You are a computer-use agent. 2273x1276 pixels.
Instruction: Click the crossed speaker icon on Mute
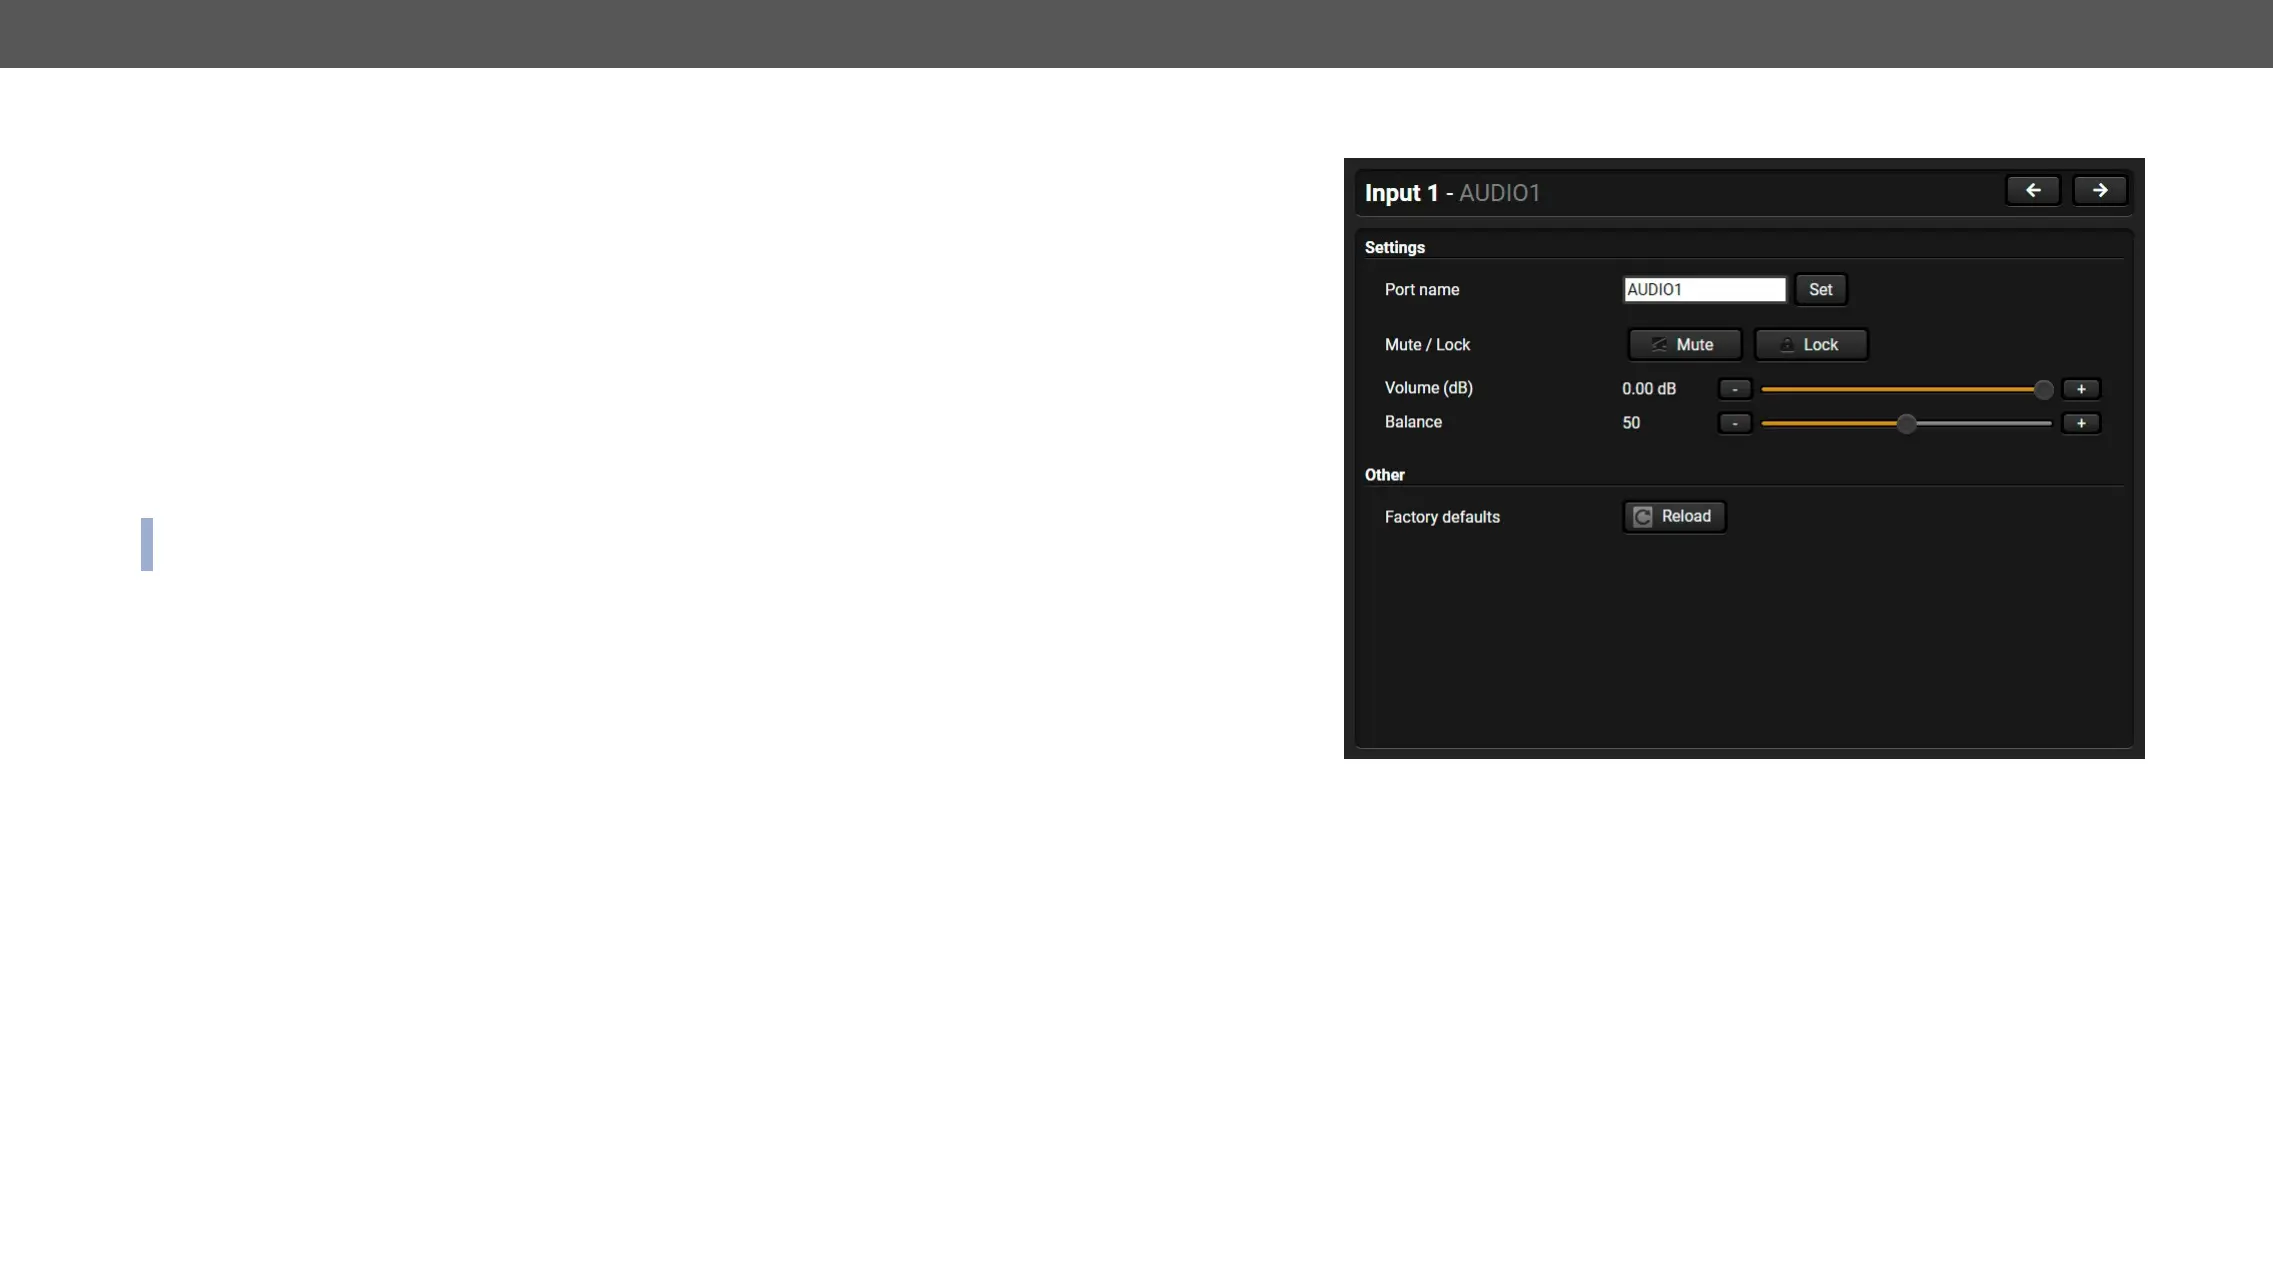point(1659,344)
